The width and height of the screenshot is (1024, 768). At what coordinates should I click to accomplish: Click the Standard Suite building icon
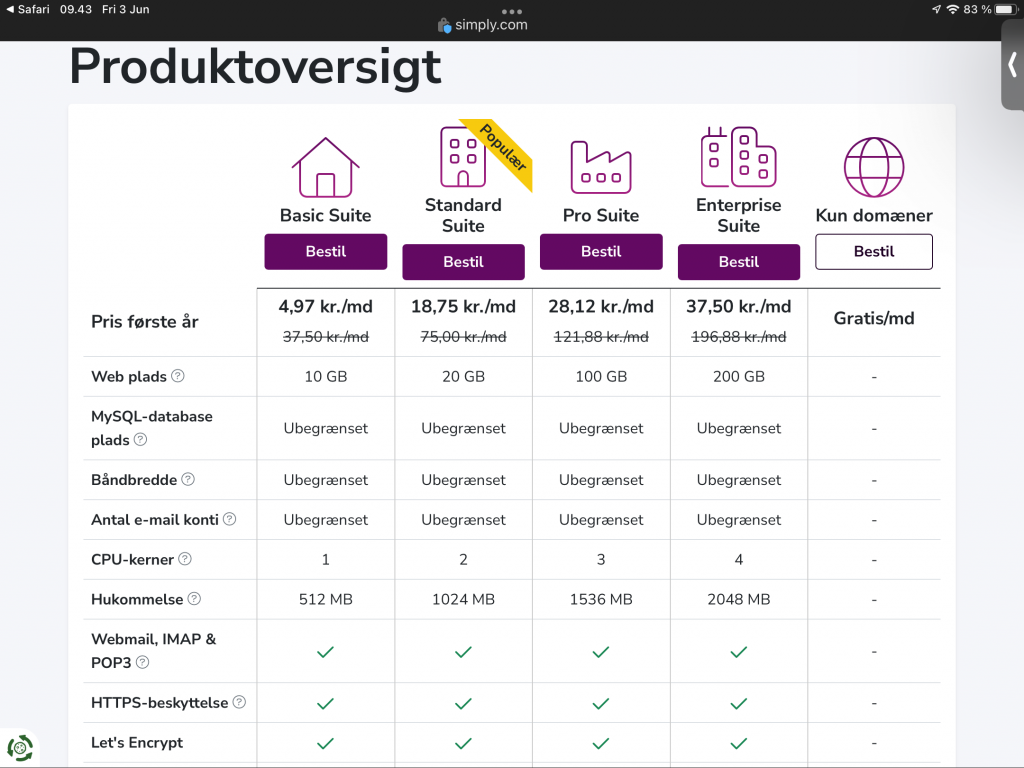(x=462, y=157)
